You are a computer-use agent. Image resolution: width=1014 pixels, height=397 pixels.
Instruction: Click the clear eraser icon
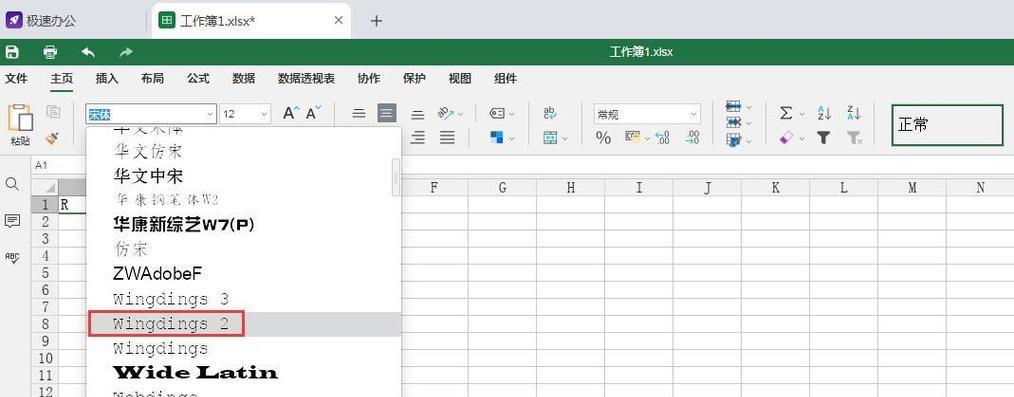[786, 138]
